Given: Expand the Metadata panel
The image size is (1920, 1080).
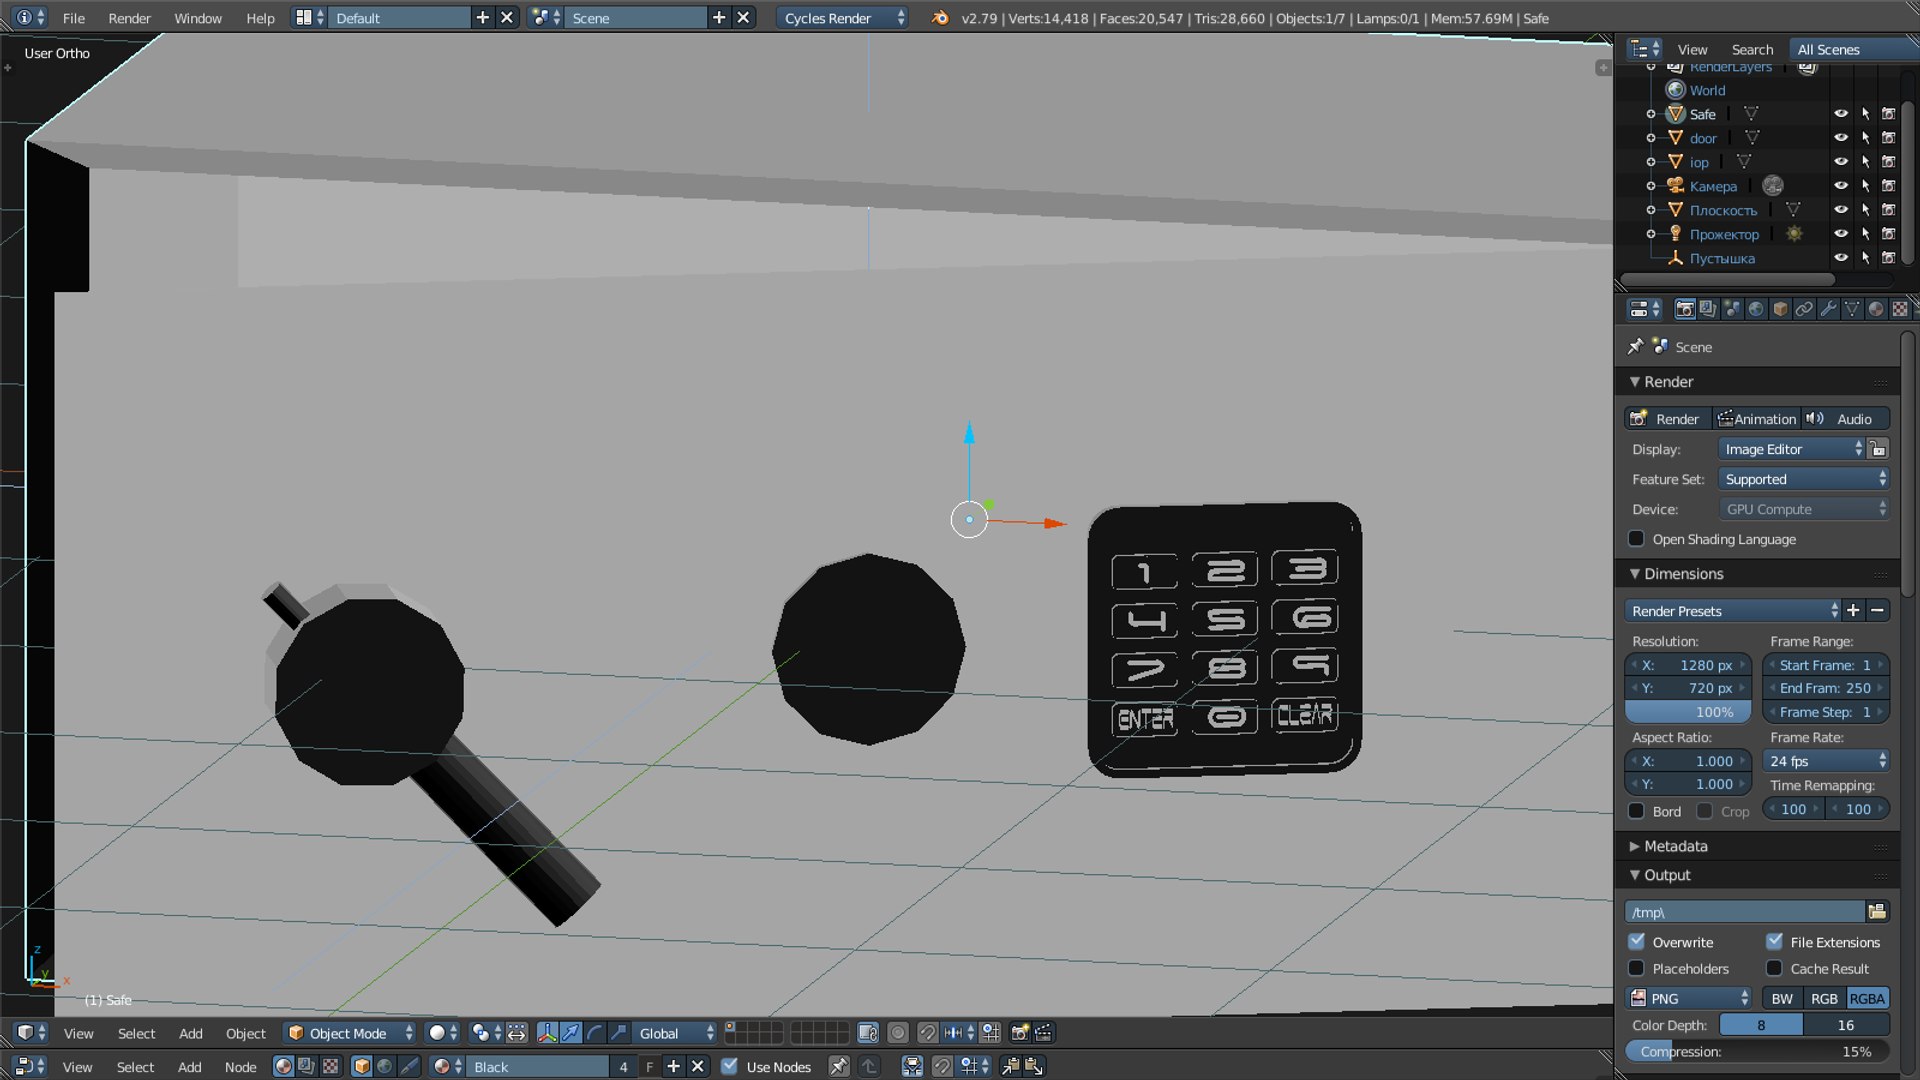Looking at the screenshot, I should [1675, 846].
